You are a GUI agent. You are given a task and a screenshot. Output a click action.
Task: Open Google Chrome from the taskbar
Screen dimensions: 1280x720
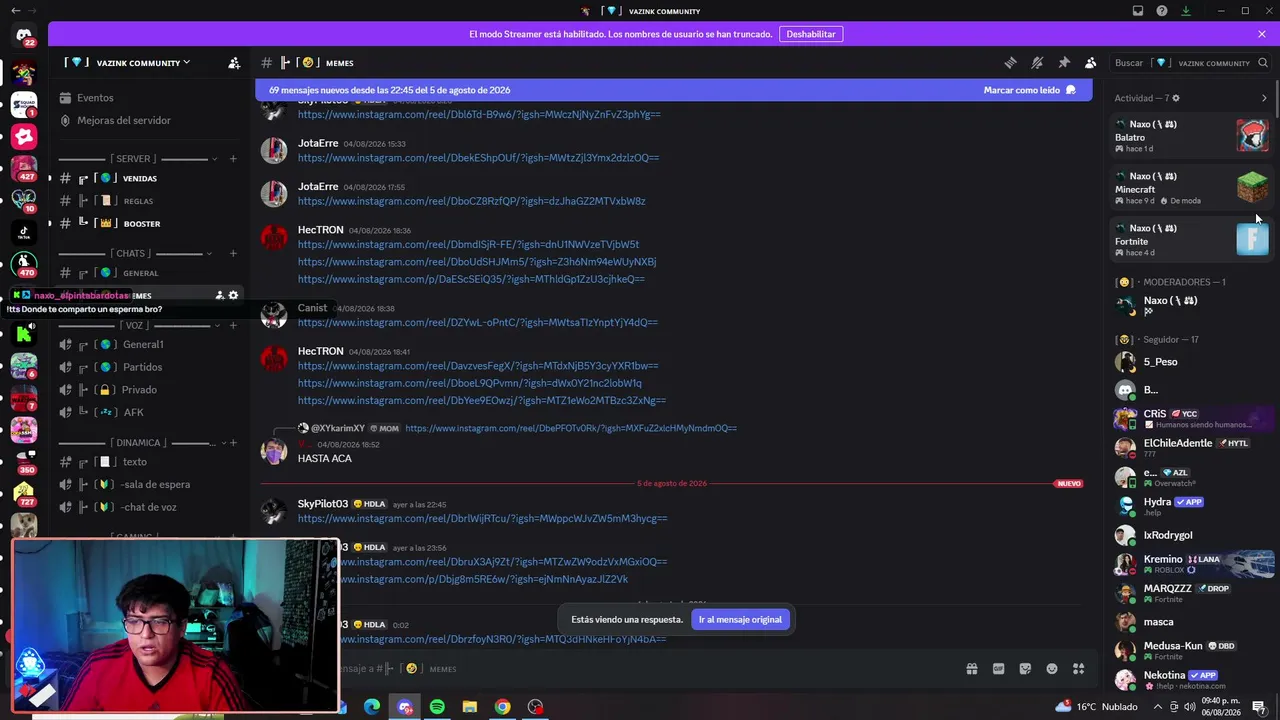pos(502,707)
